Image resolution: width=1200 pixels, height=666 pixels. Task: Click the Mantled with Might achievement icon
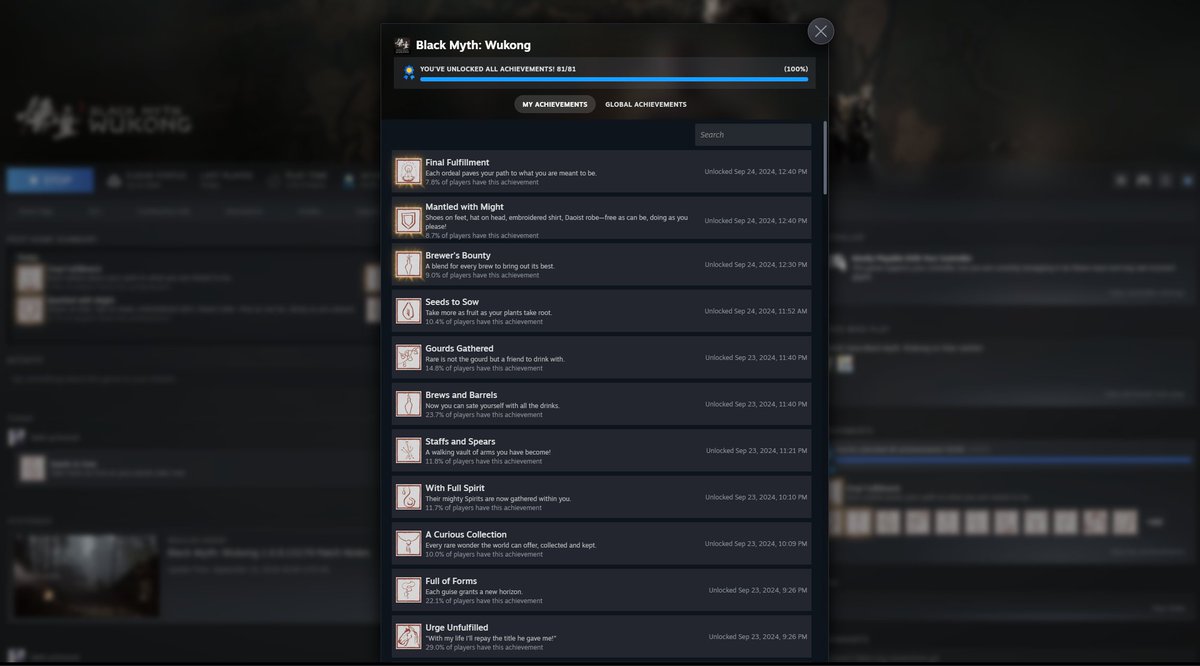408,219
